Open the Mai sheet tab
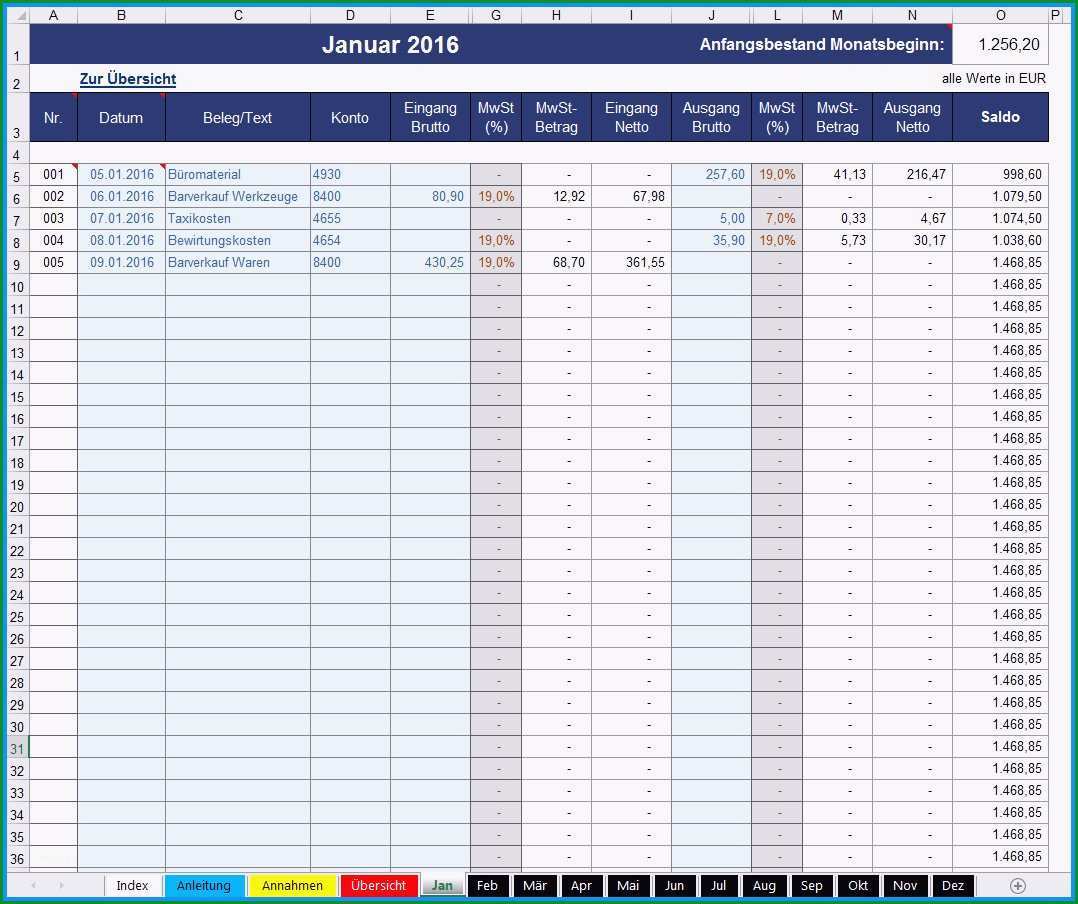Screen dimensions: 1078x904 [628, 885]
